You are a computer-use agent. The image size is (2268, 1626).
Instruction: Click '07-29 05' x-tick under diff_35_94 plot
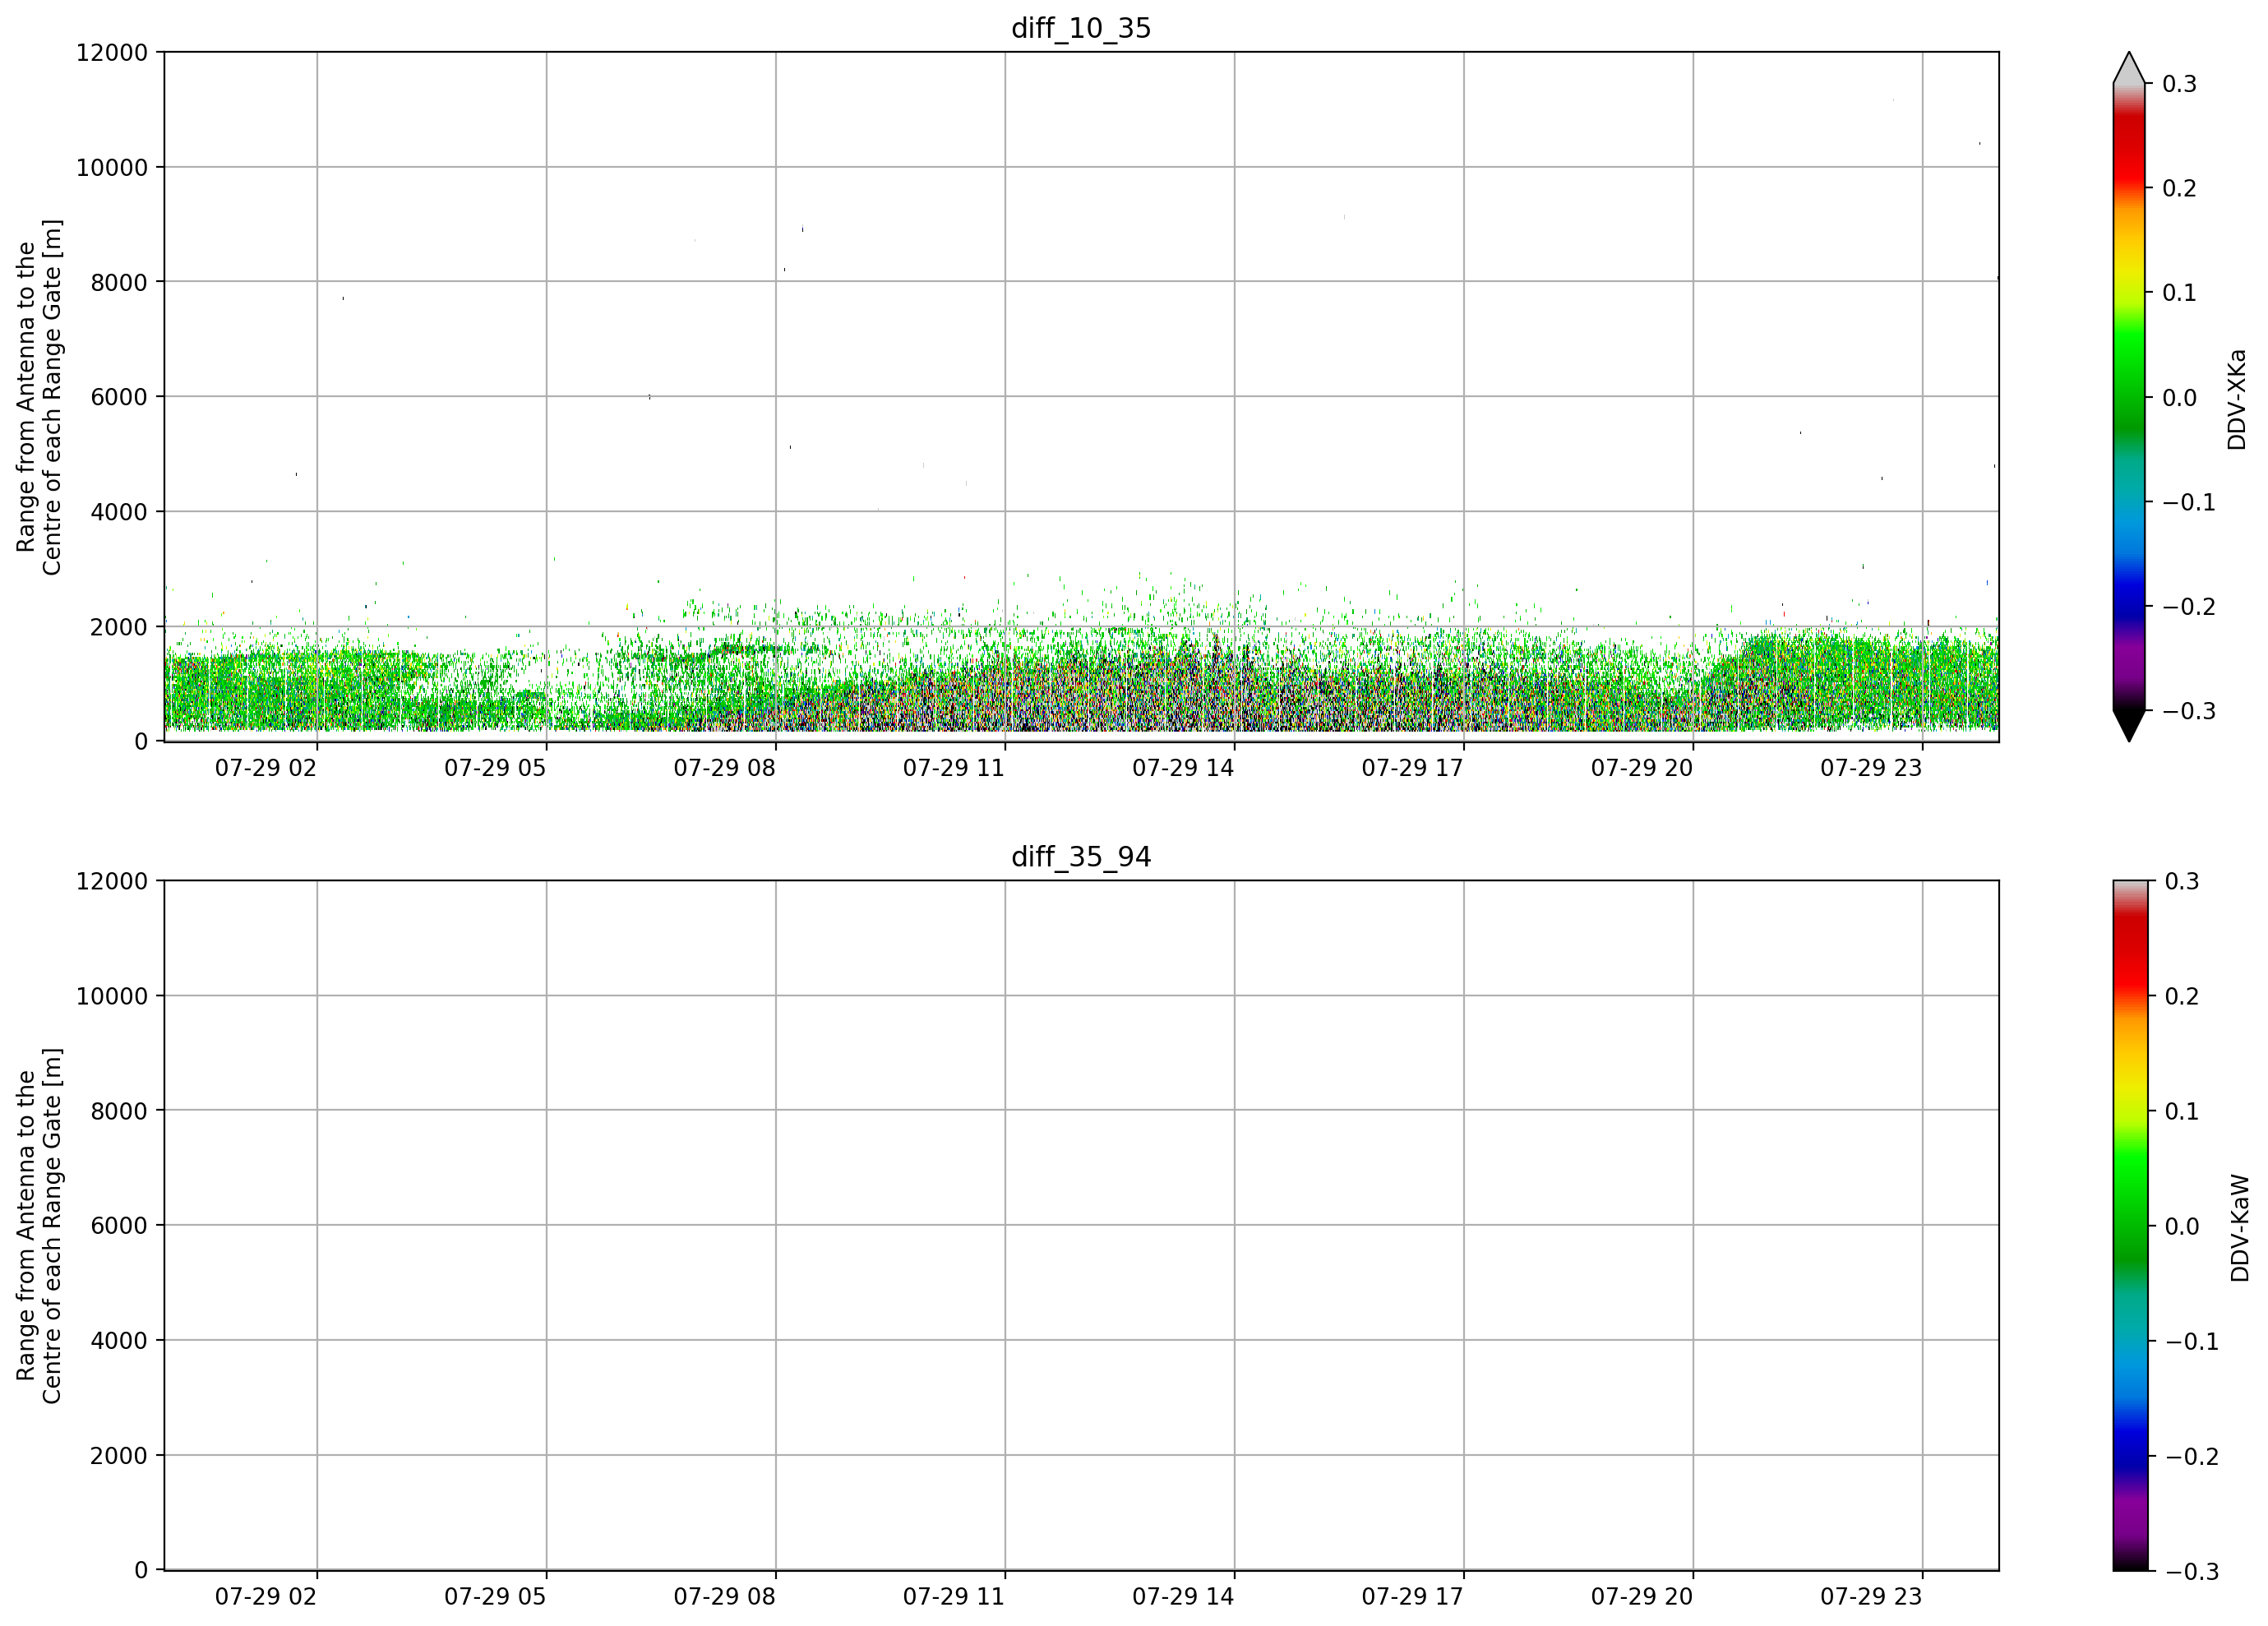(495, 1597)
